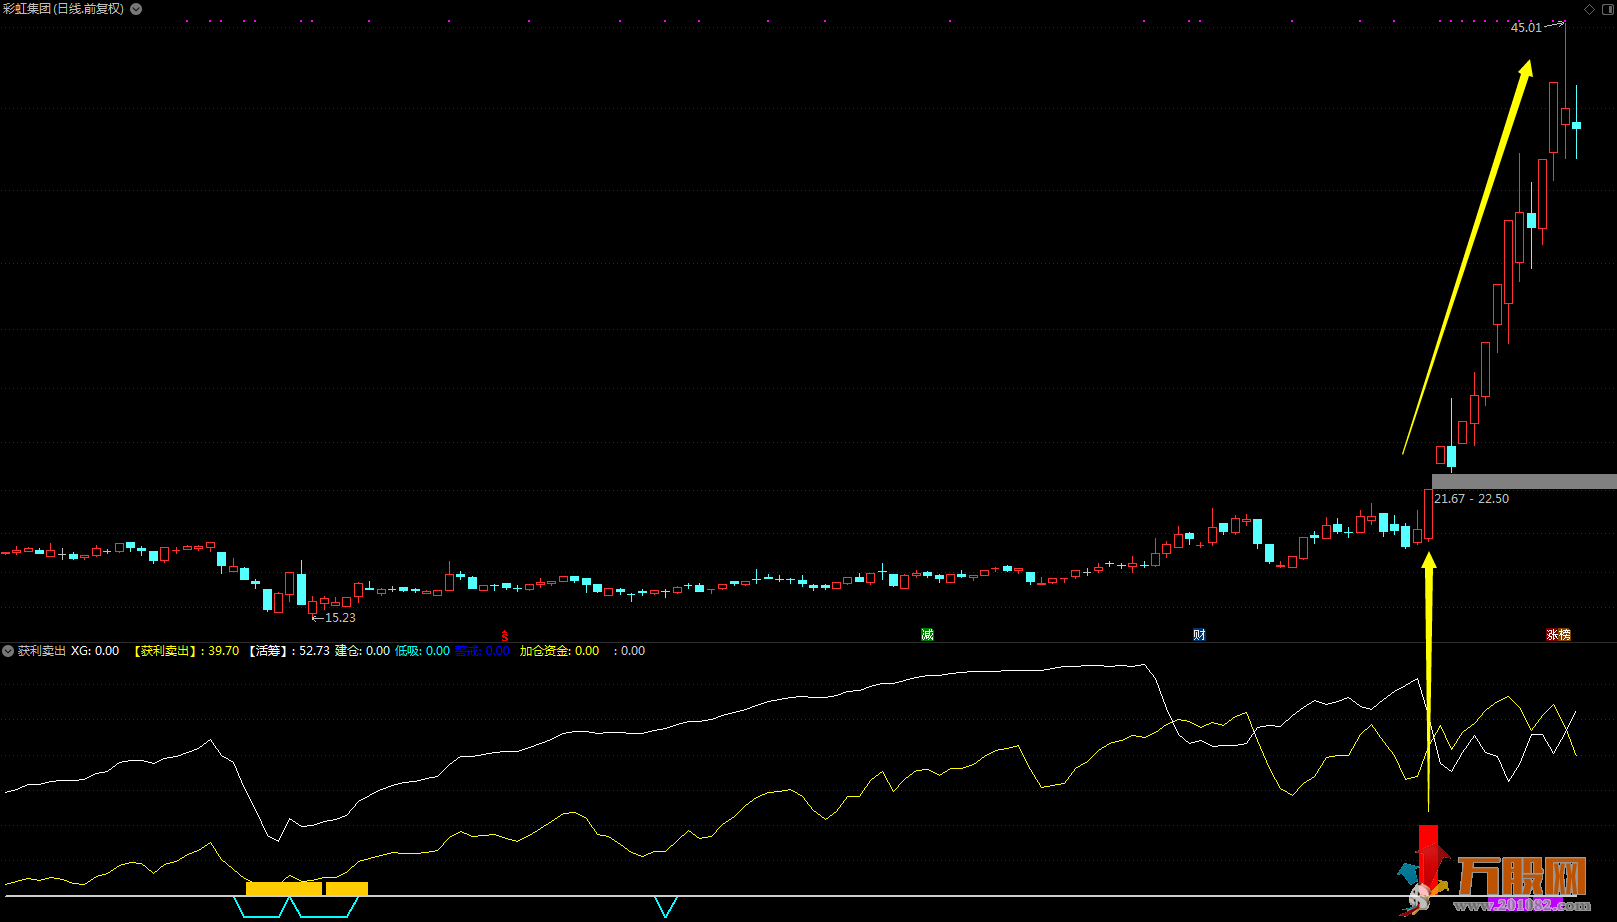
Task: Select the 45.01 high price label
Action: 1526,28
